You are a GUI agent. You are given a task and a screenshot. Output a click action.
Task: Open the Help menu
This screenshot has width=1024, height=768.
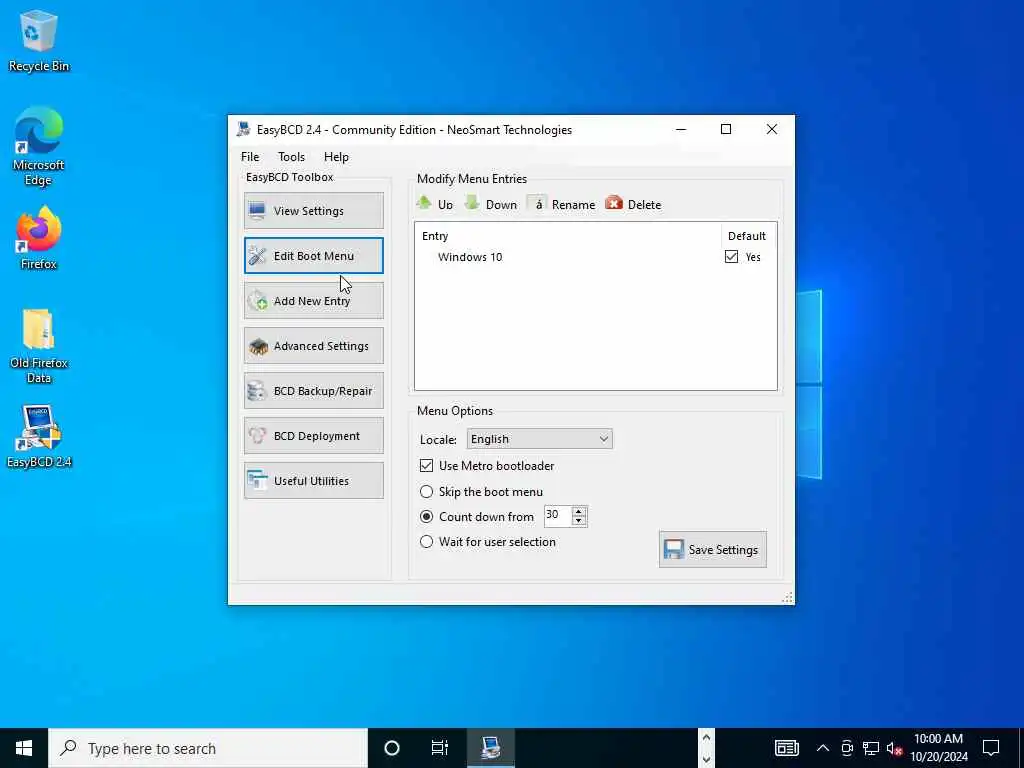click(336, 157)
